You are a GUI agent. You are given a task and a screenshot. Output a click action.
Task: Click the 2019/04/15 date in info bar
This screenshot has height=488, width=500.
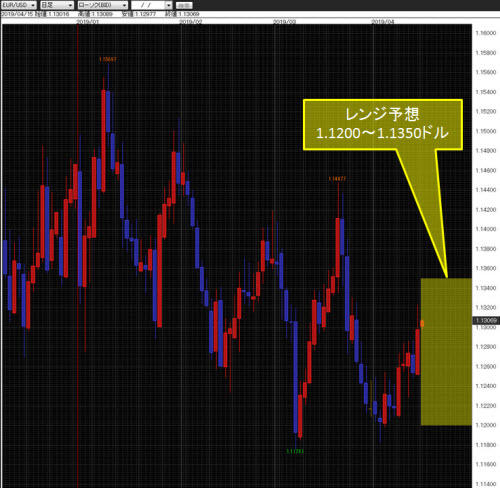[x=17, y=14]
